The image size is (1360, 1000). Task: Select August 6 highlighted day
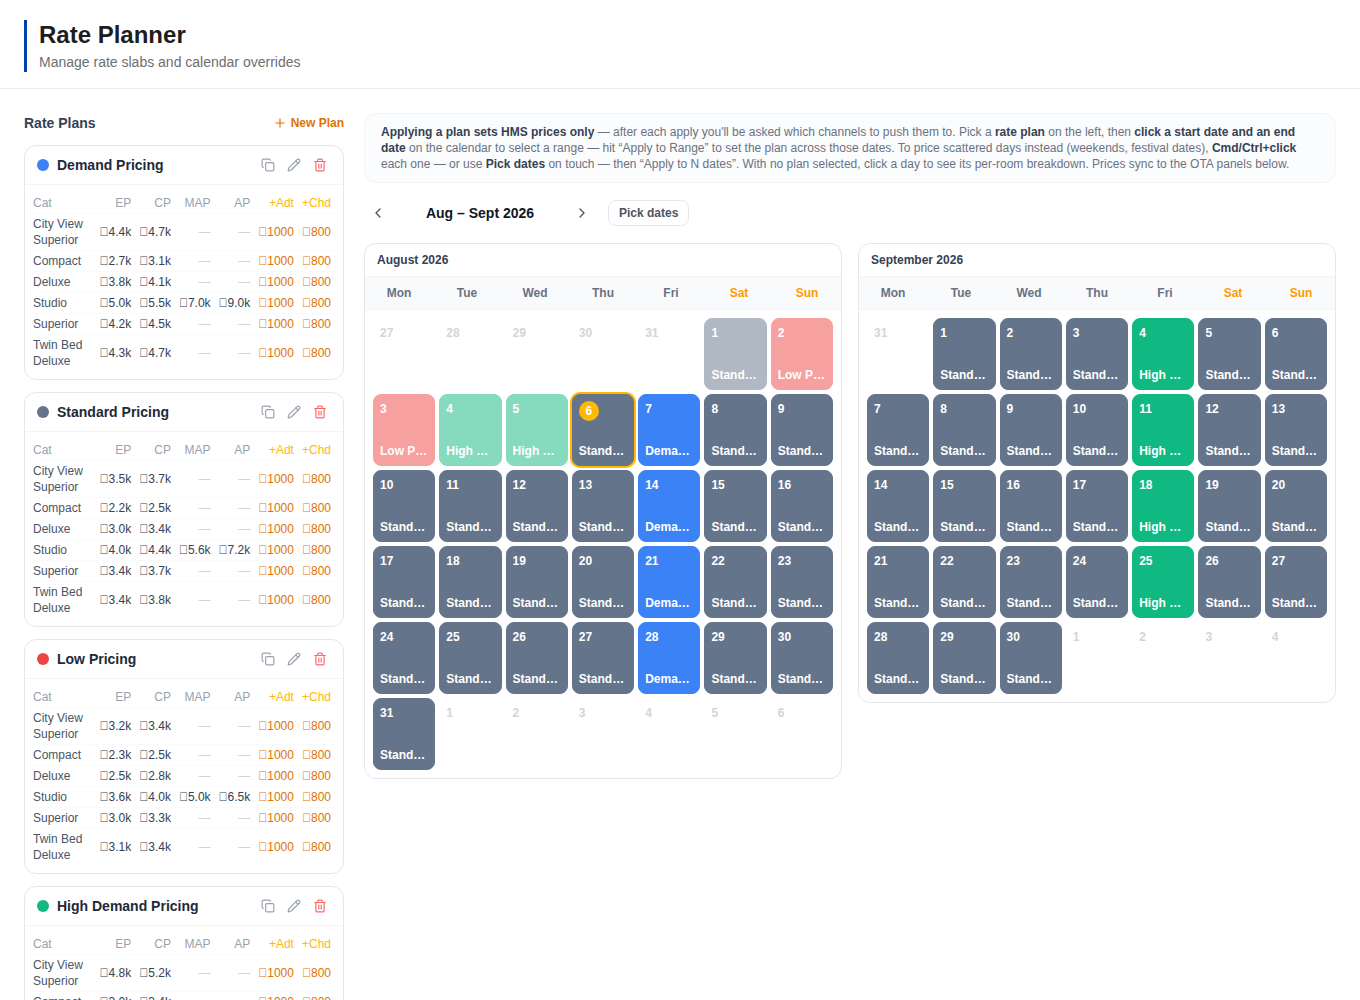point(603,430)
